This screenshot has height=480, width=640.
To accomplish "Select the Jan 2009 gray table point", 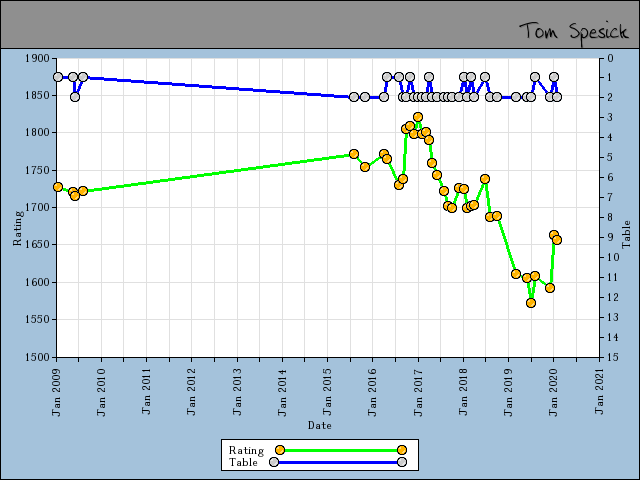I will pyautogui.click(x=58, y=77).
